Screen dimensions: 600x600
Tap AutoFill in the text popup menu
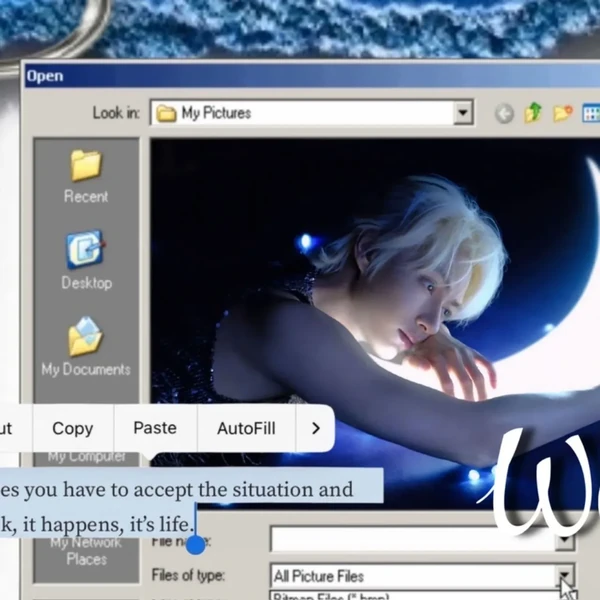246,428
